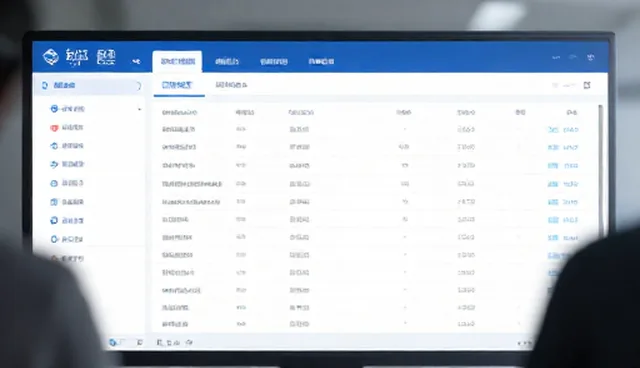Screen dimensions: 640x368
Task: Open the sub-tab next to the underlined one
Action: point(231,85)
